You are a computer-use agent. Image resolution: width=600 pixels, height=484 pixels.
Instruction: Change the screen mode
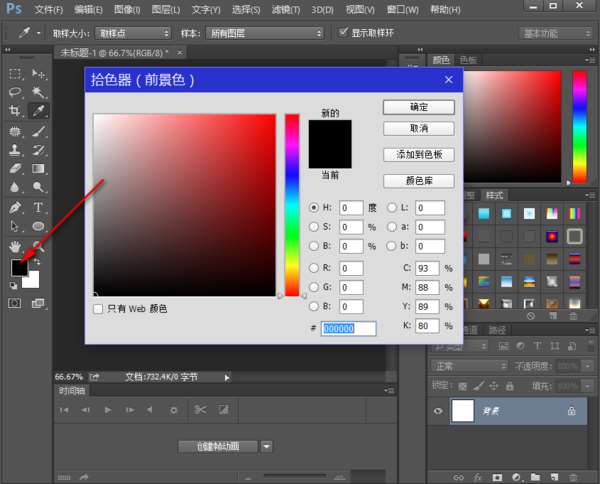[x=38, y=303]
